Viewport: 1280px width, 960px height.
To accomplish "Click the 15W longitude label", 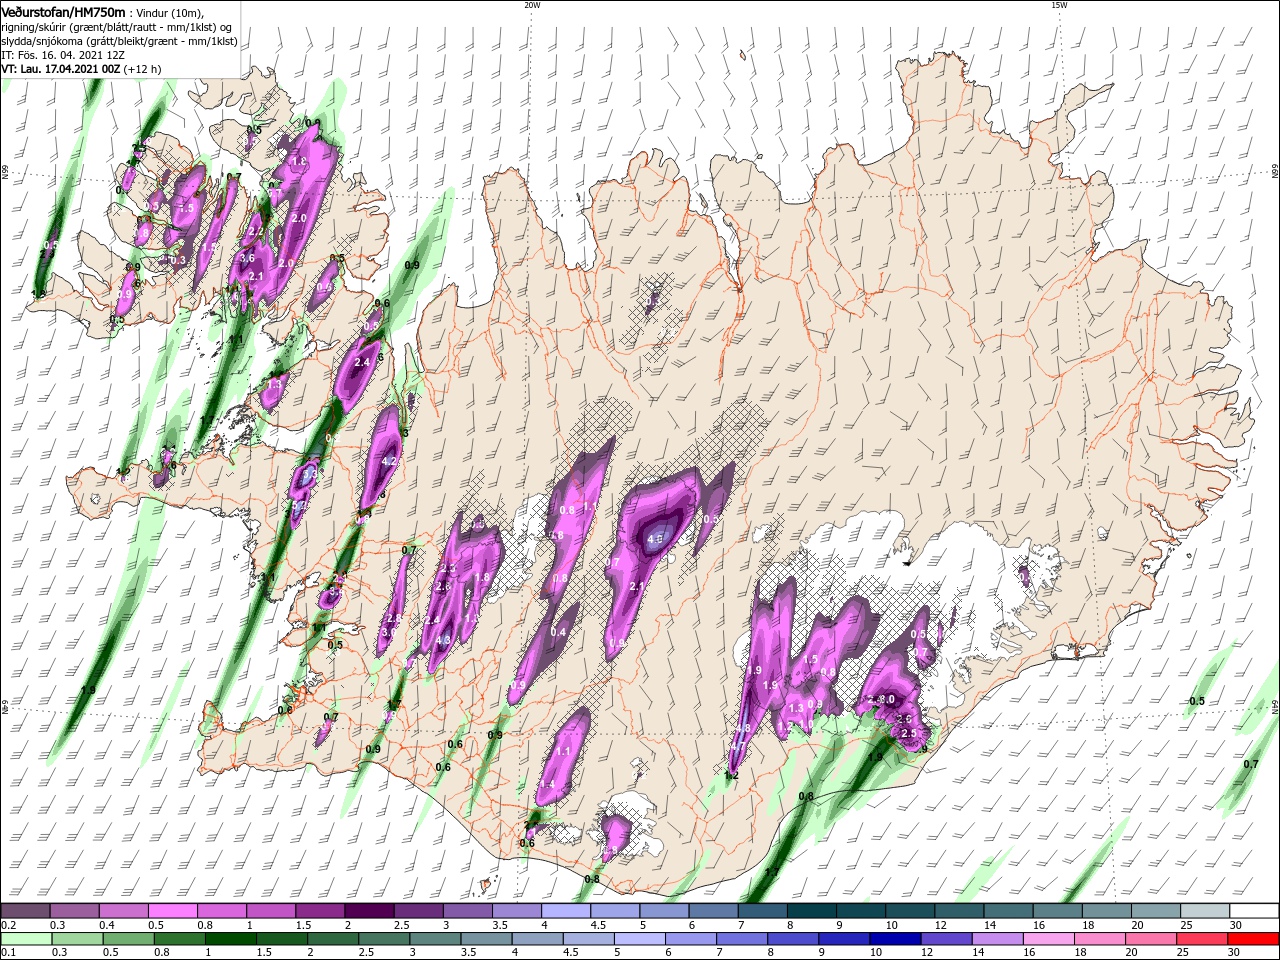I will (1059, 5).
